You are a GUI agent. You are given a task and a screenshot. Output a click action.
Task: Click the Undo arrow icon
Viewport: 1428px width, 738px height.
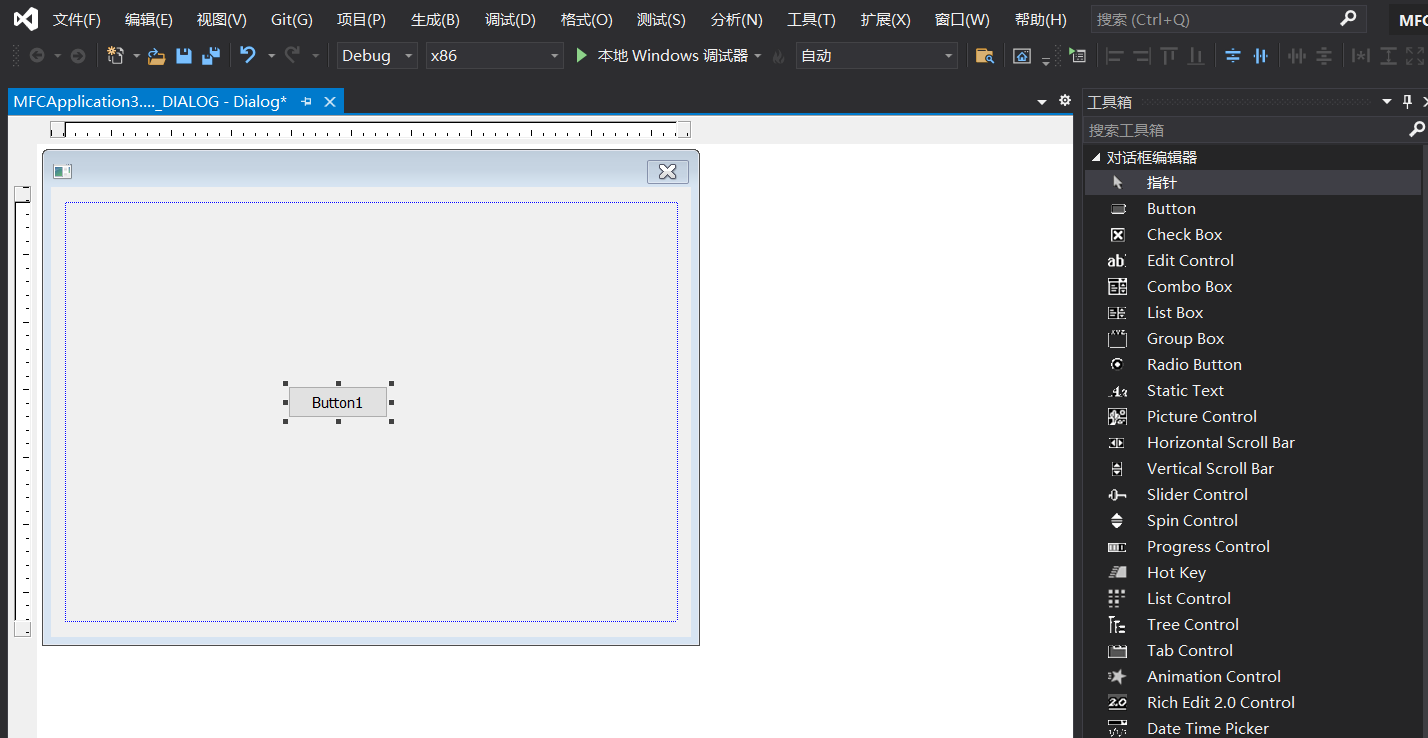pos(248,56)
